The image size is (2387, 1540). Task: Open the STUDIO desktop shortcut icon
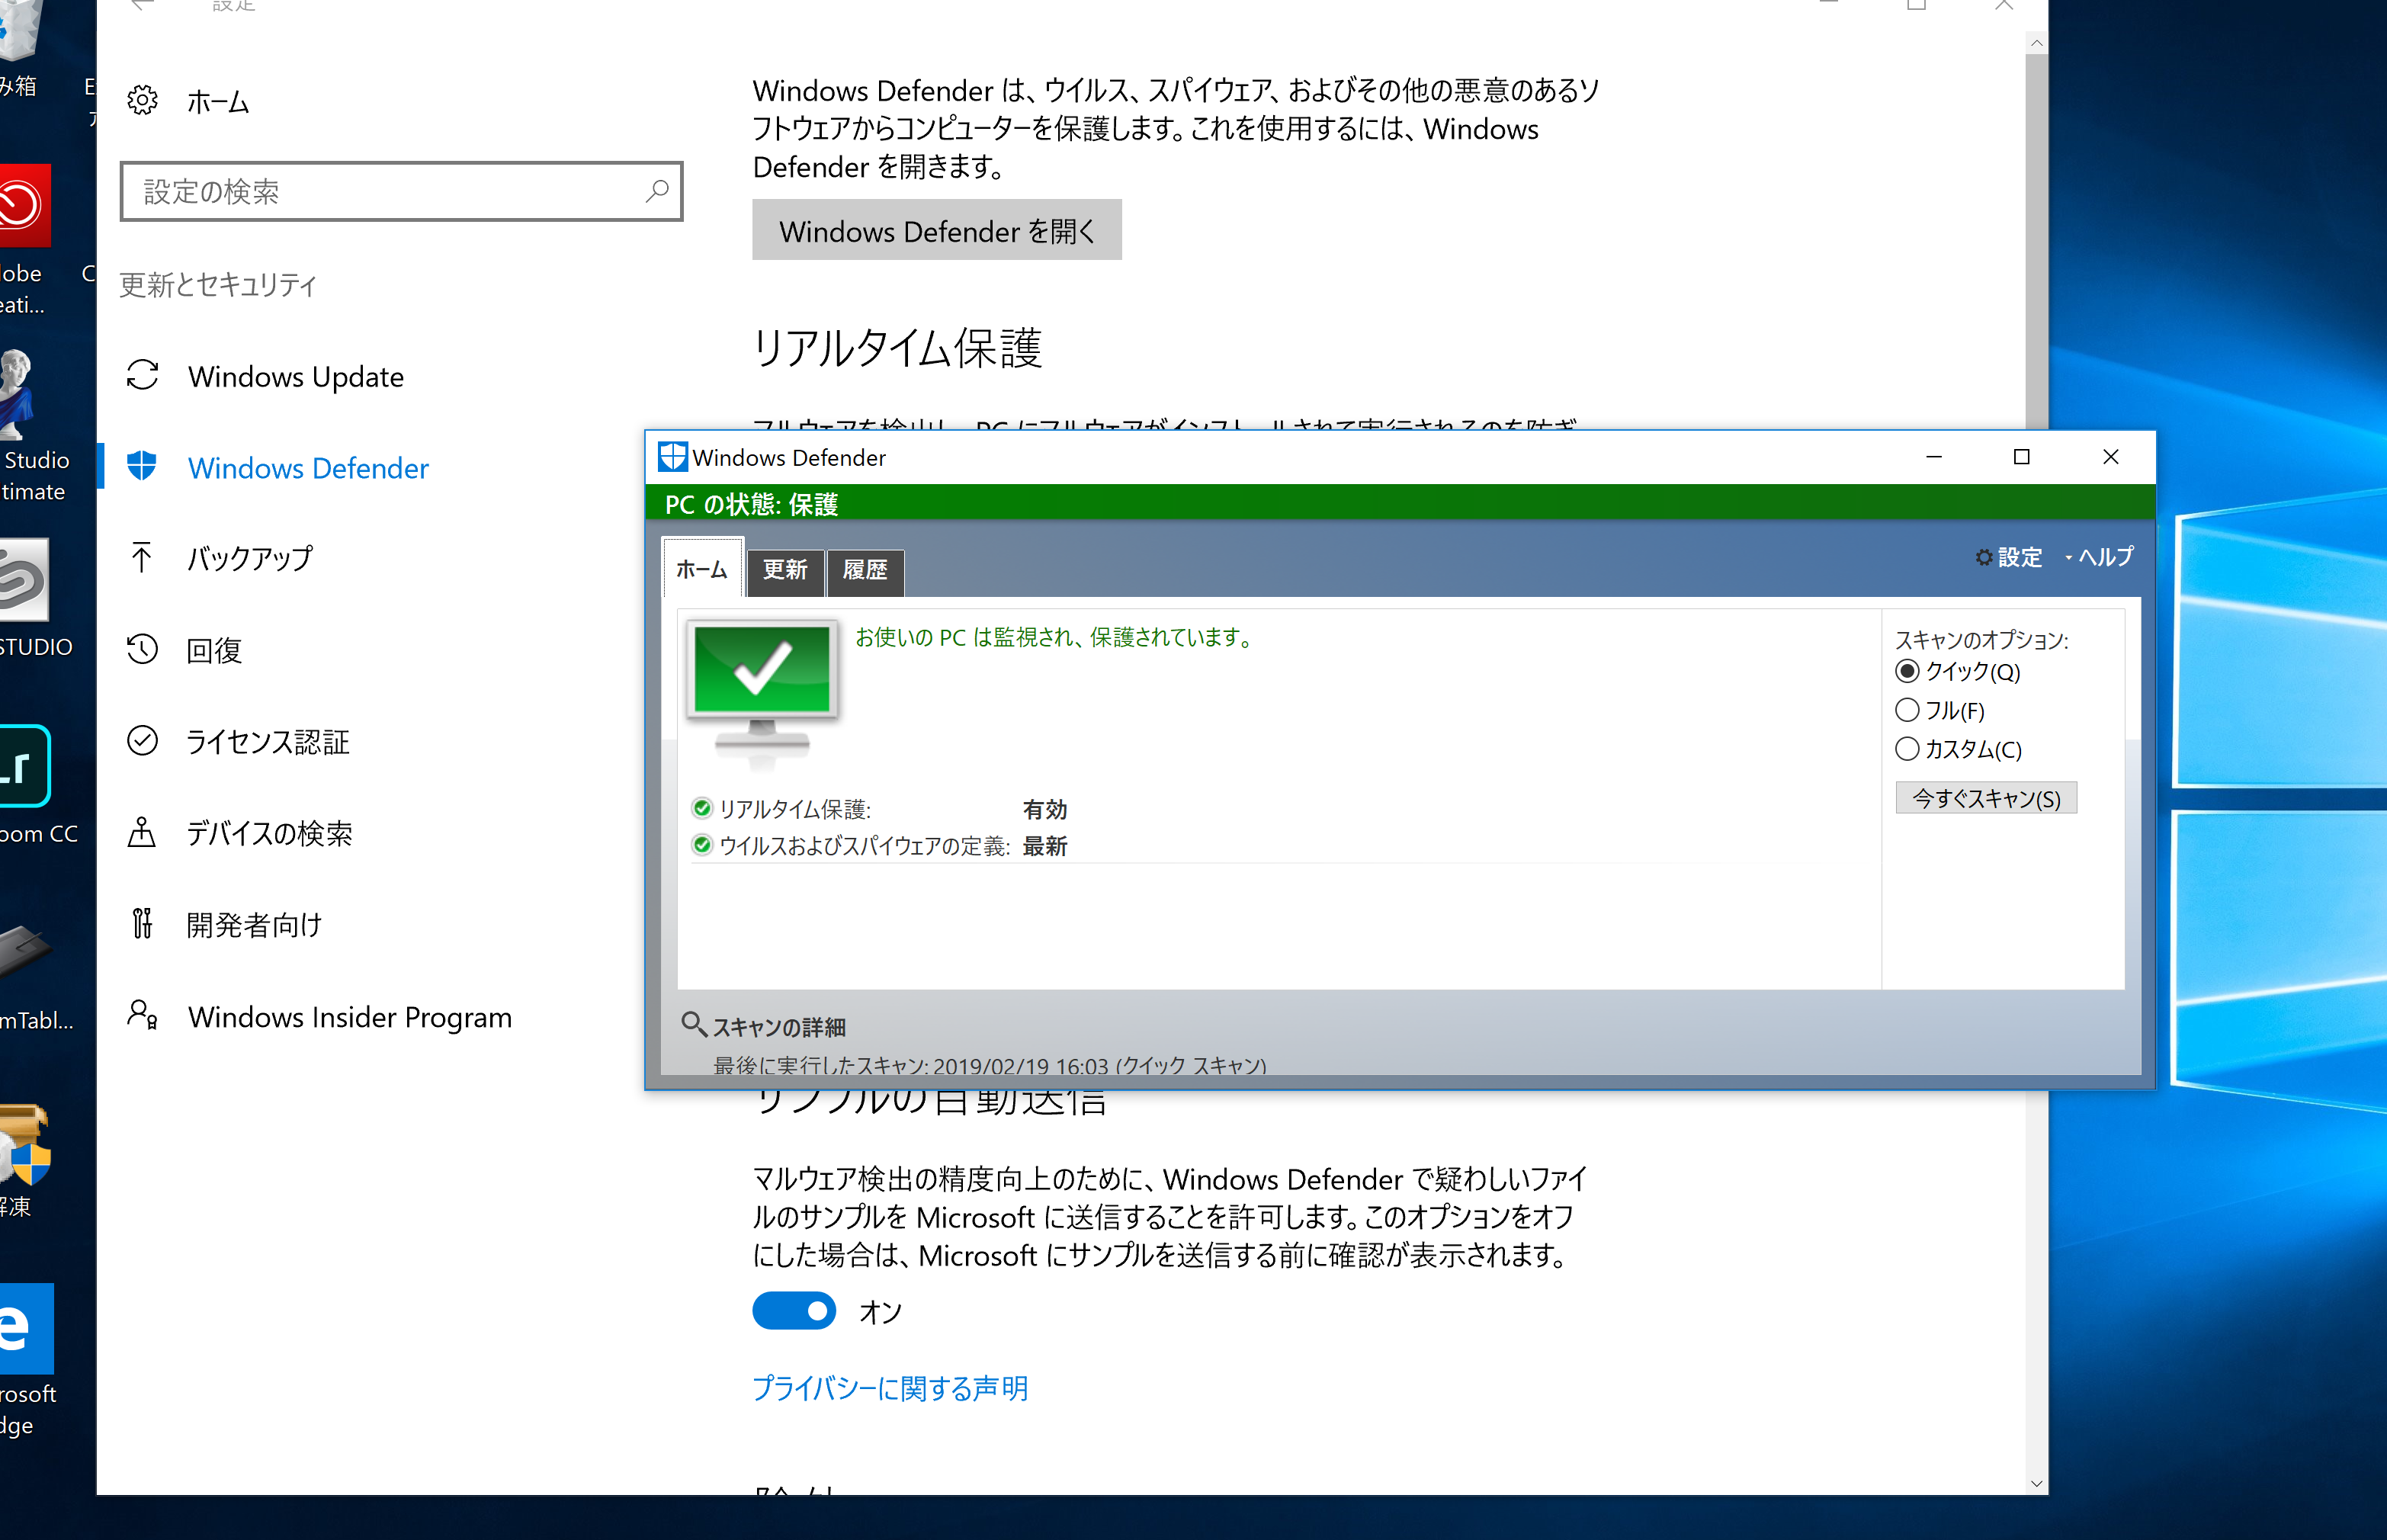[x=24, y=579]
